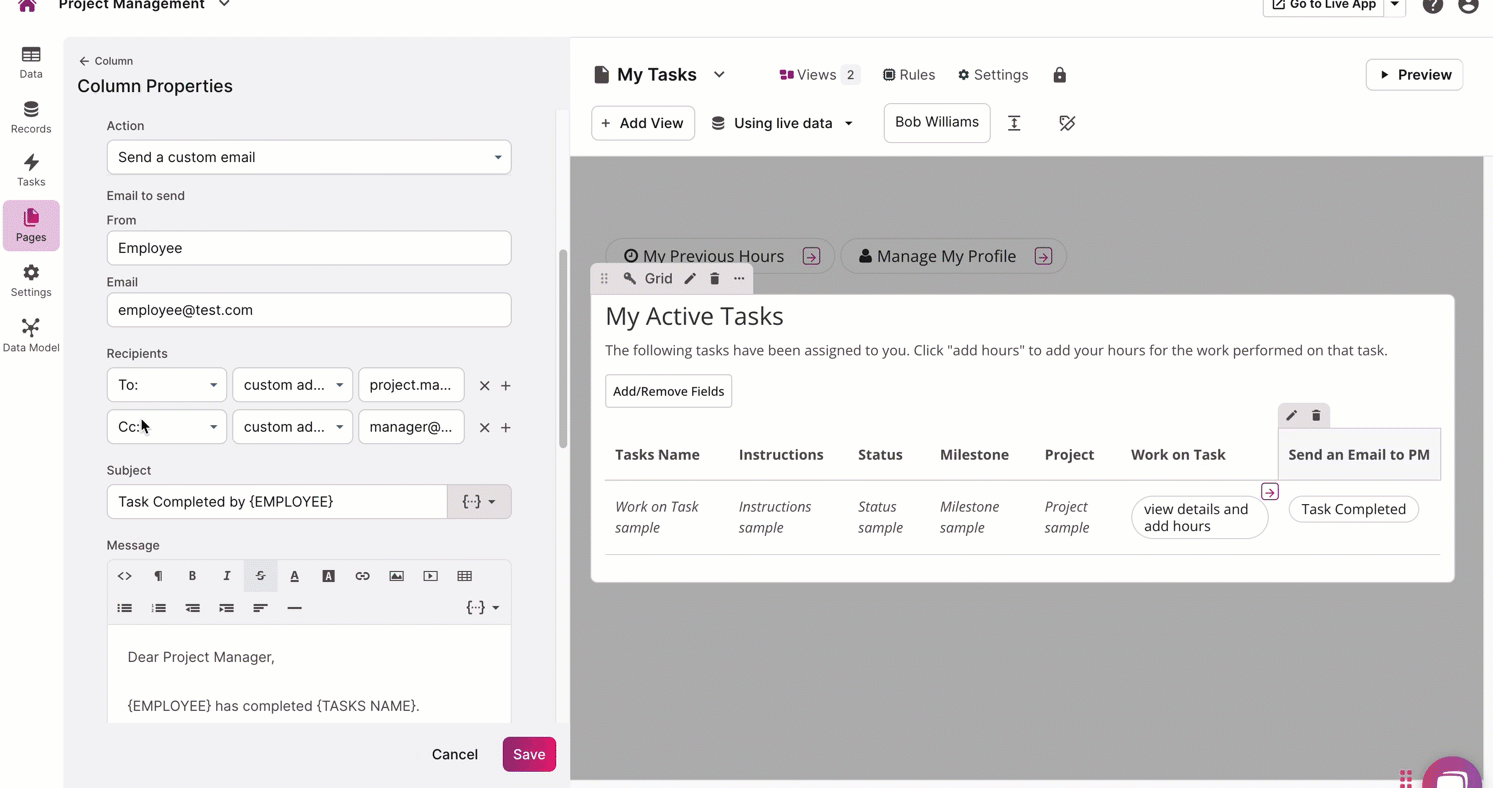
Task: Open the To: recipient type dropdown
Action: pos(166,385)
